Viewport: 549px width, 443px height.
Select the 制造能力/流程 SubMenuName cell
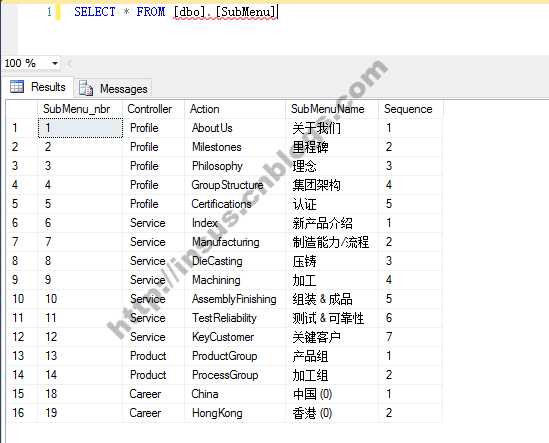pyautogui.click(x=332, y=242)
